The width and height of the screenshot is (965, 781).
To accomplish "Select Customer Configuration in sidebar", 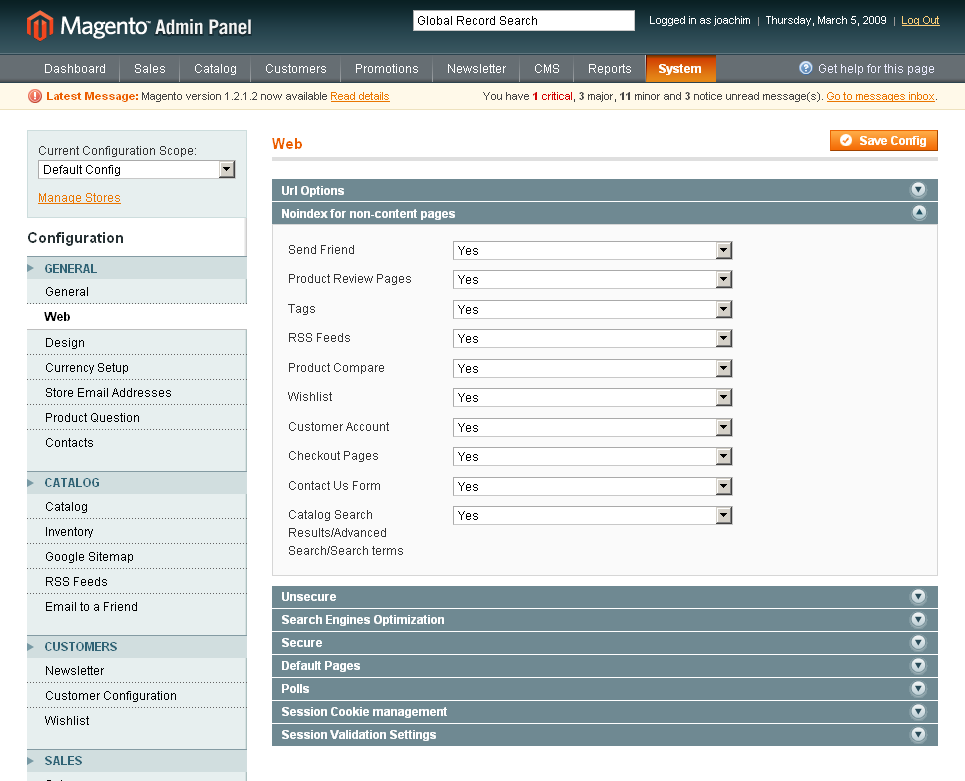I will (137, 695).
